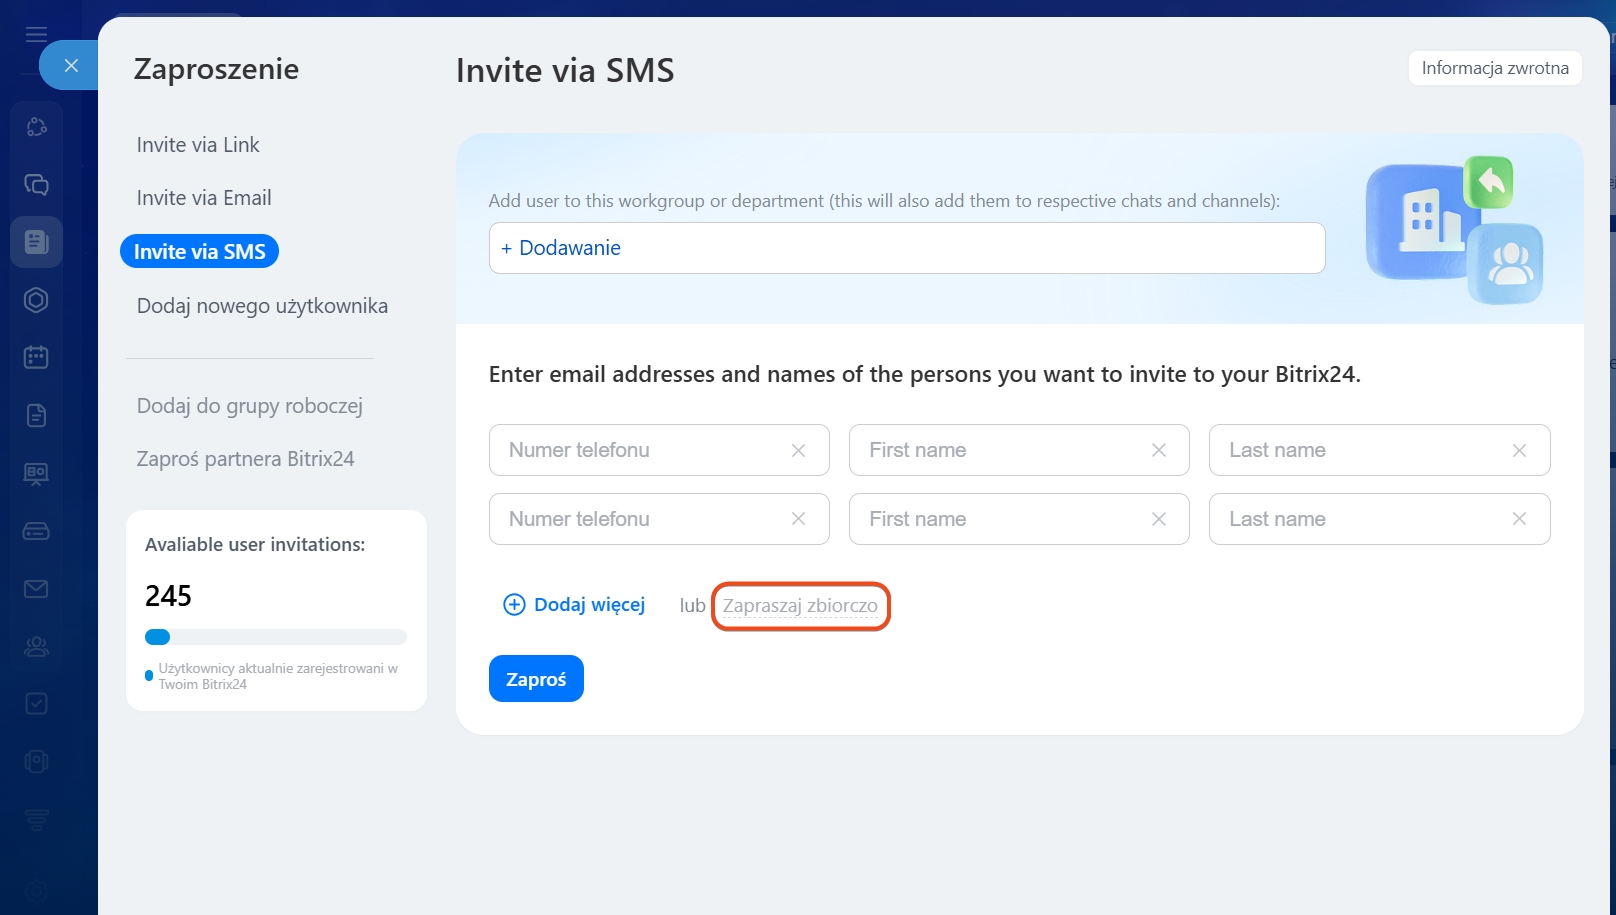
Task: Clear the second row Last name field
Action: (x=1519, y=519)
